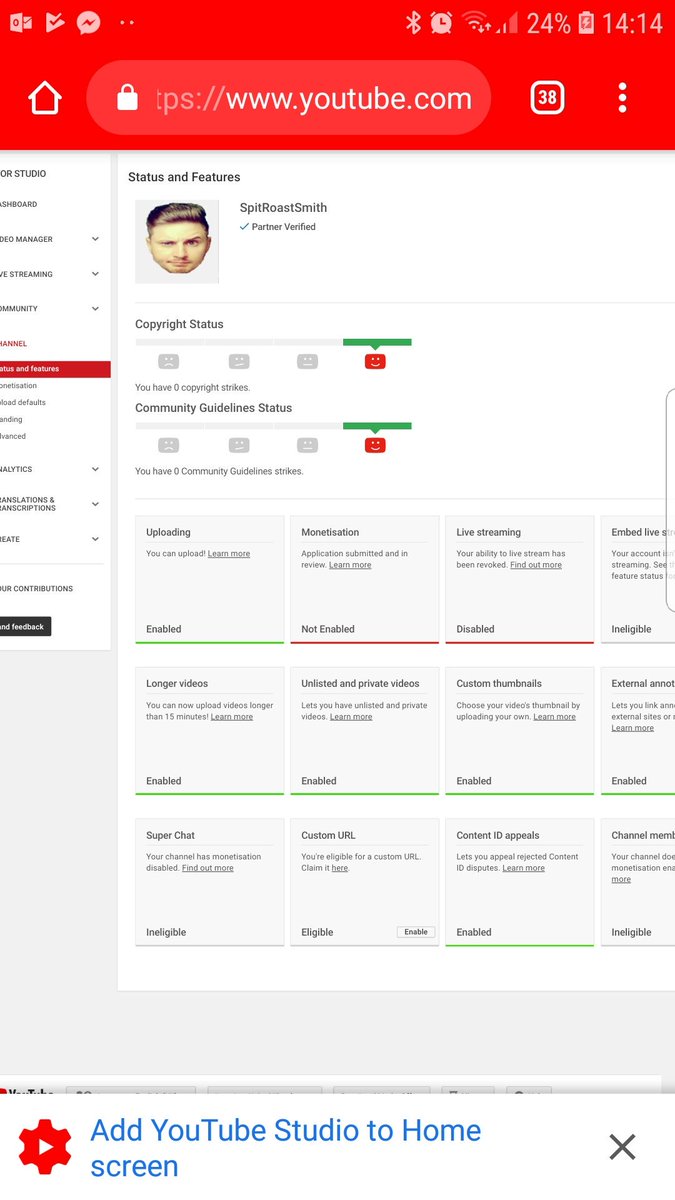Click the SpitRoastSmith channel name
The image size is (675, 1200).
point(283,208)
